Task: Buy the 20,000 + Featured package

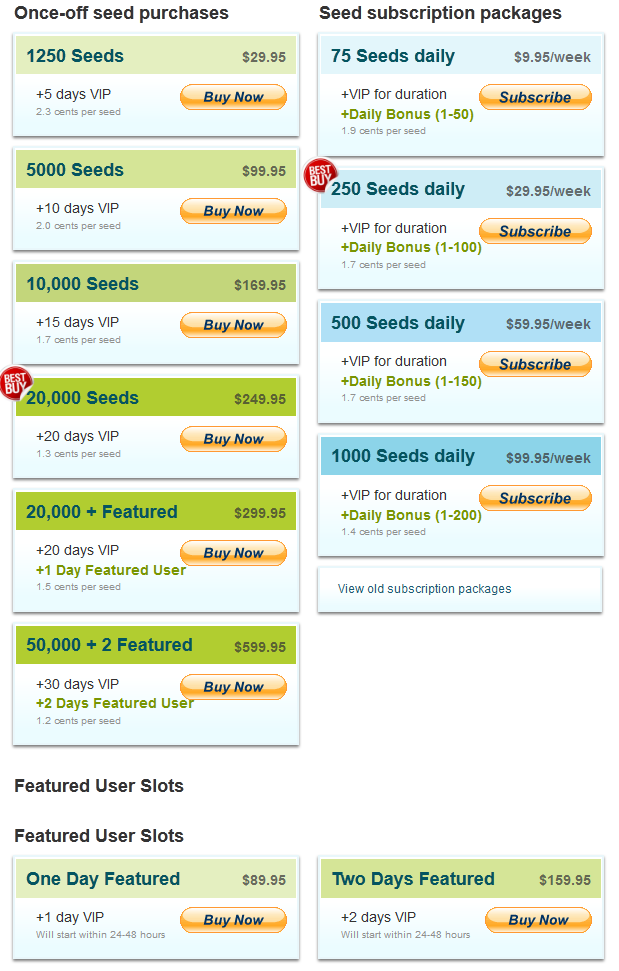Action: pyautogui.click(x=233, y=553)
